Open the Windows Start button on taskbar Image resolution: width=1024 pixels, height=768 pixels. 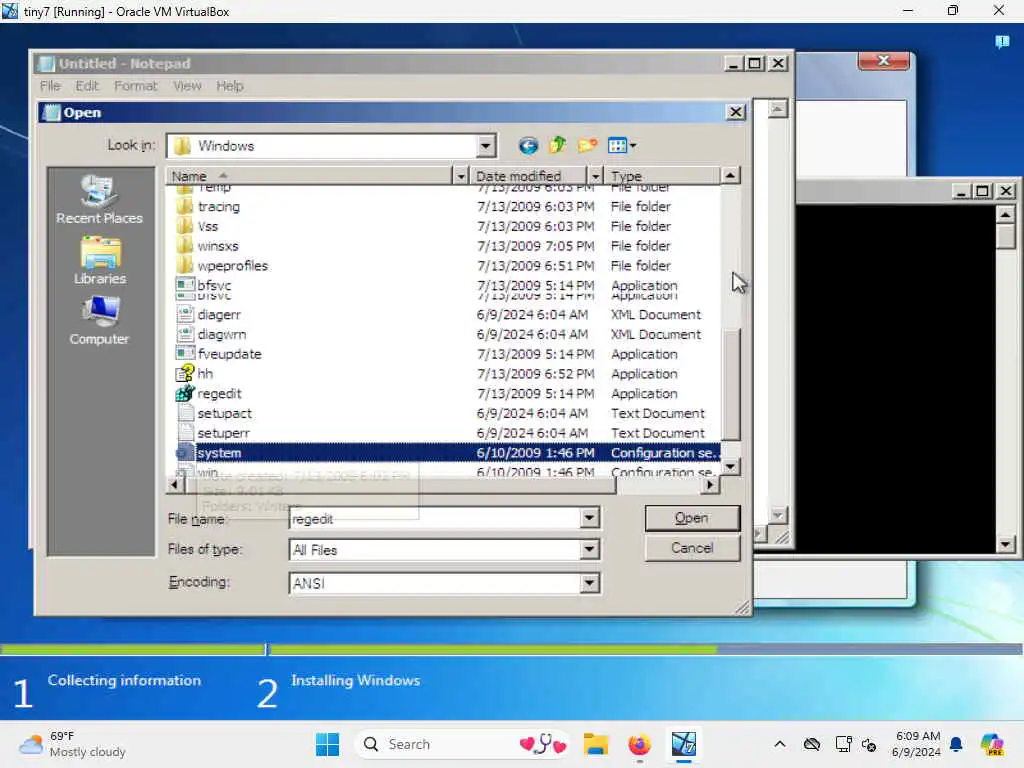(327, 744)
